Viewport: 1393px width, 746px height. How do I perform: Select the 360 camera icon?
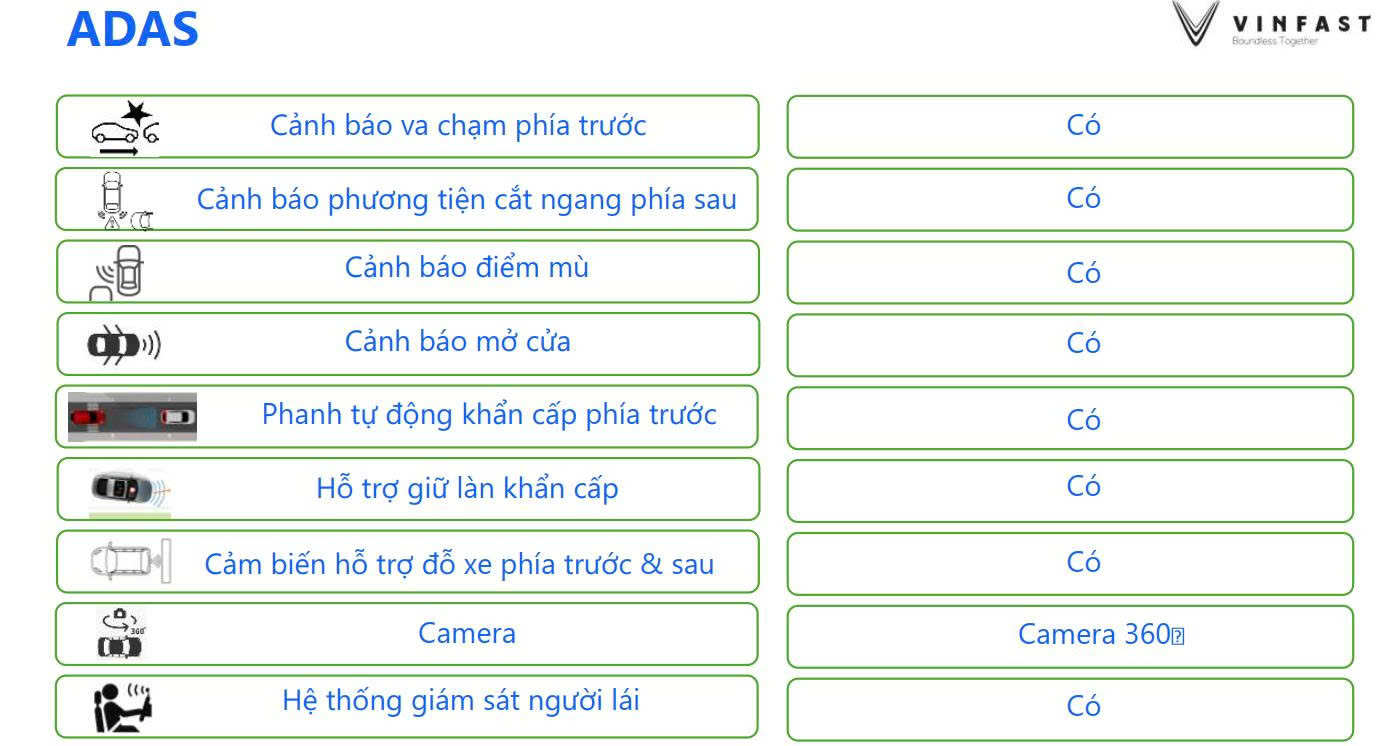pos(121,634)
